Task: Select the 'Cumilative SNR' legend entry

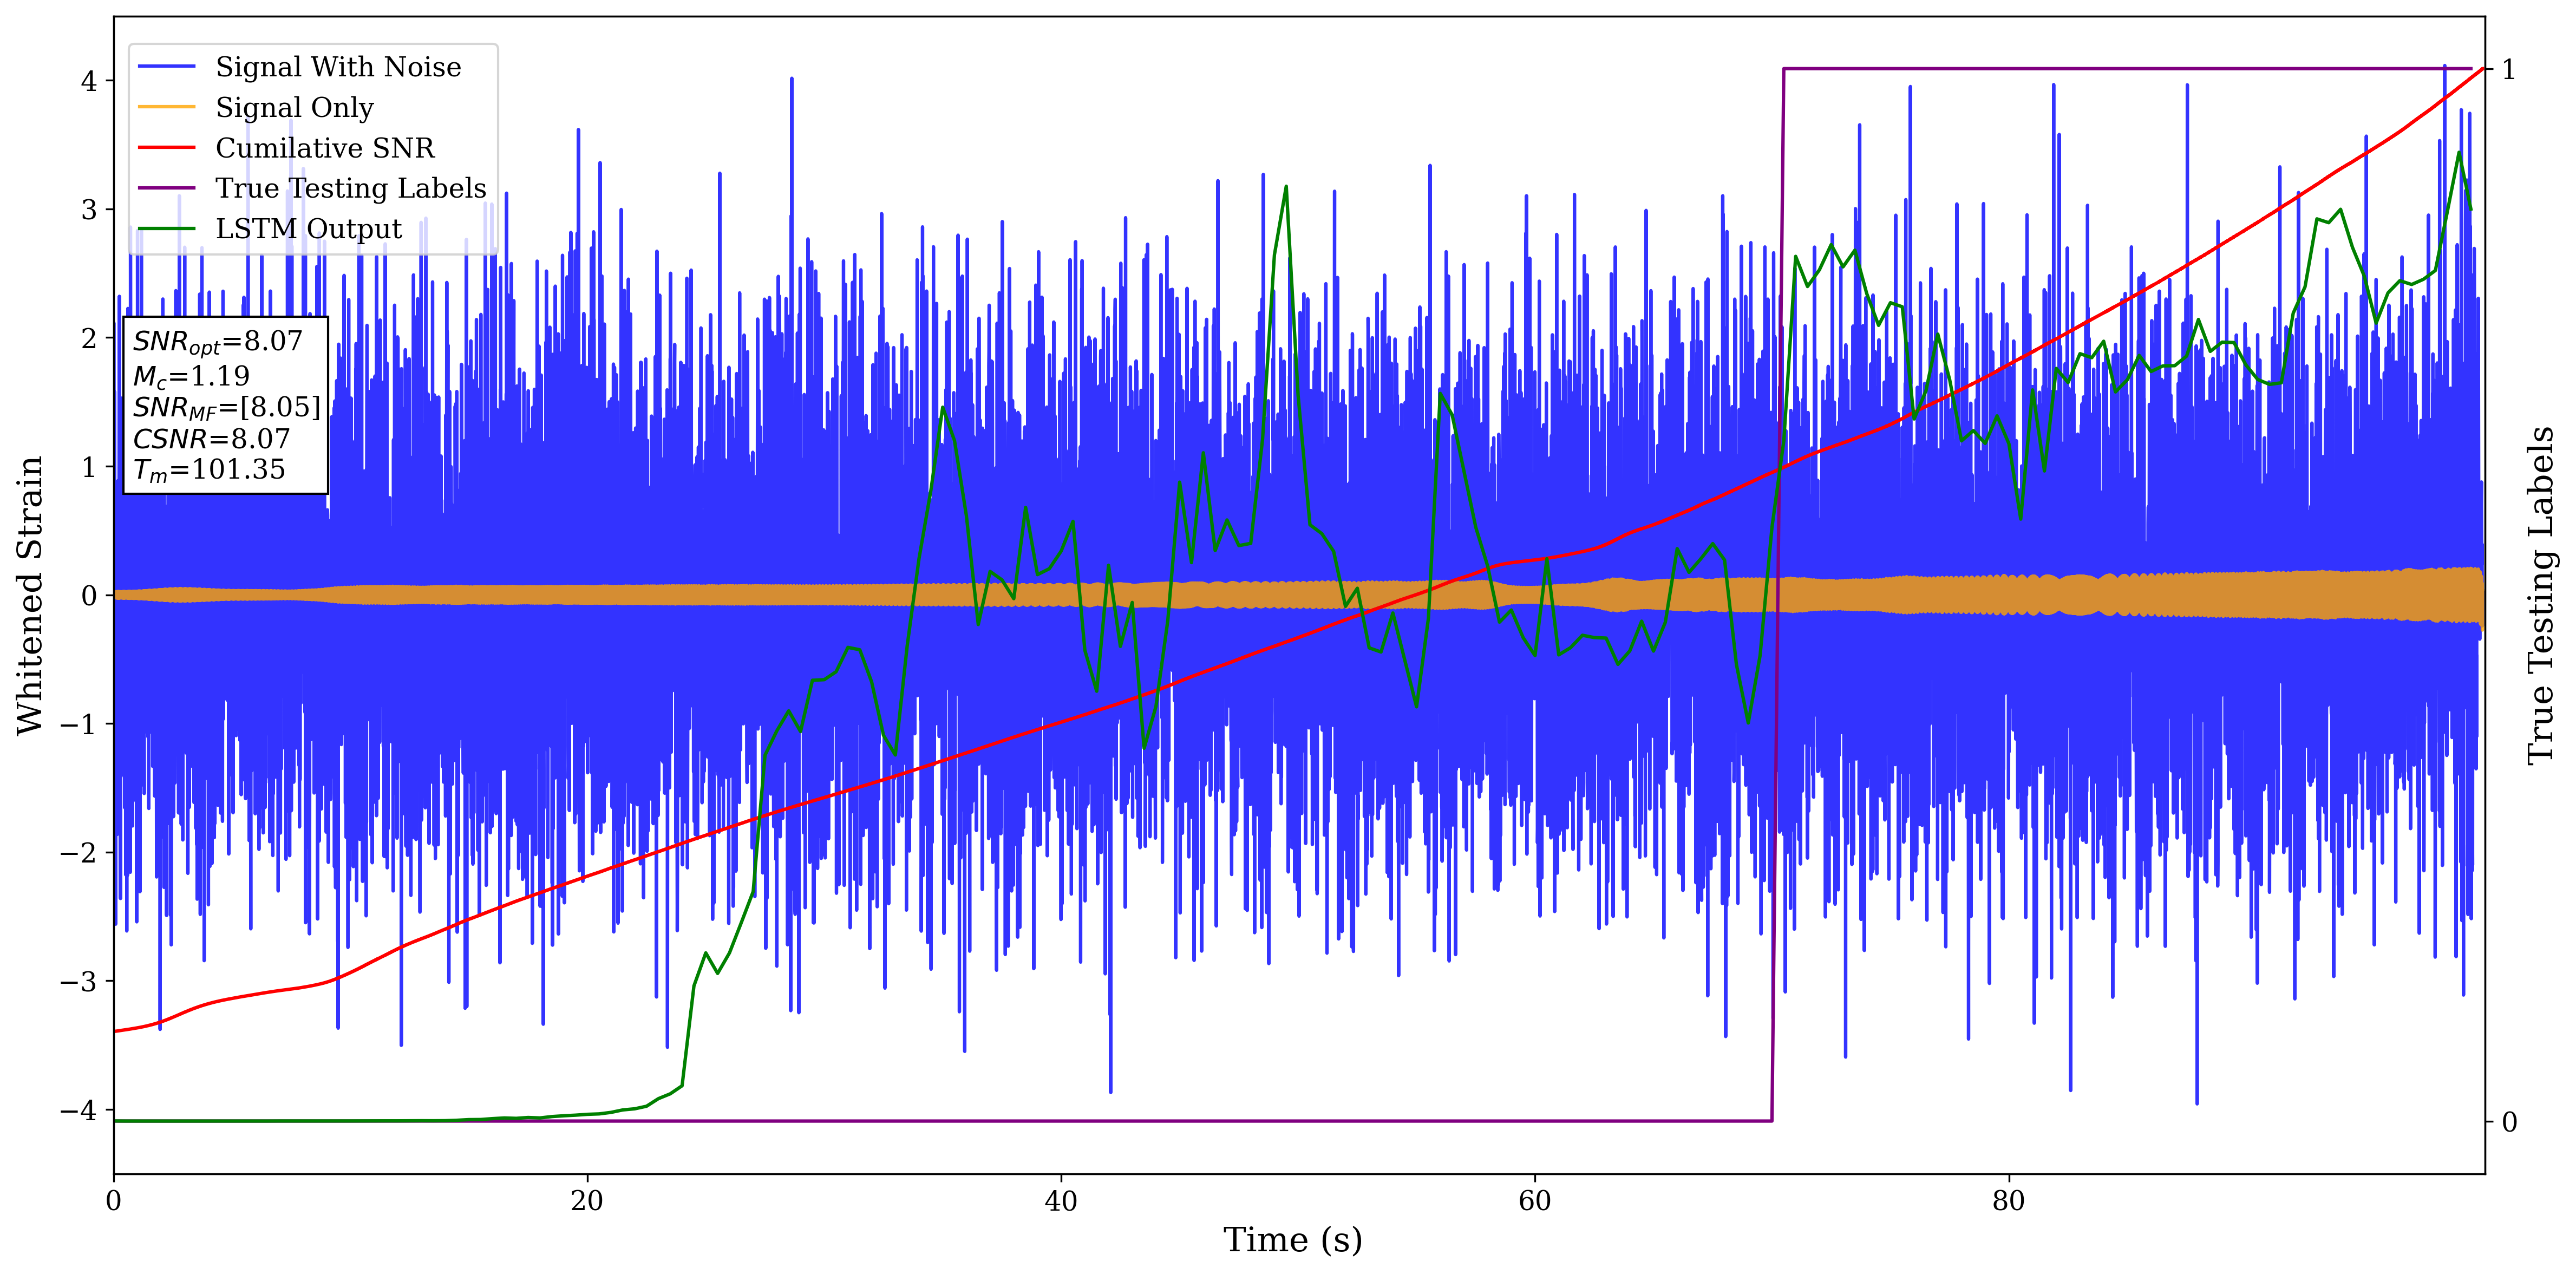Action: pyautogui.click(x=325, y=148)
